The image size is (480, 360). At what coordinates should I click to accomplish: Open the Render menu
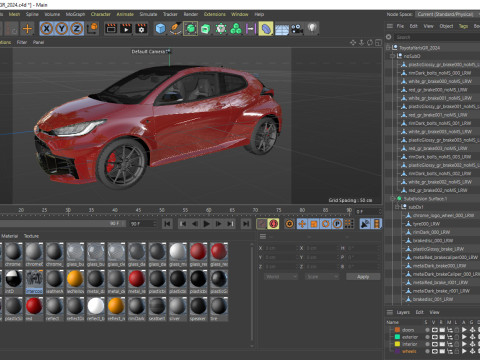point(191,14)
